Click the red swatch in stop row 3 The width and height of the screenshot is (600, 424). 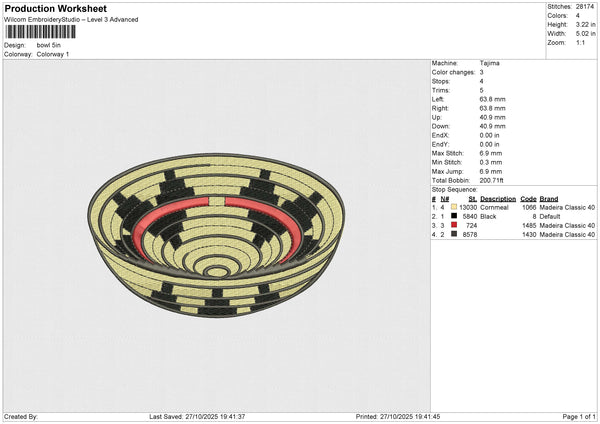(454, 226)
